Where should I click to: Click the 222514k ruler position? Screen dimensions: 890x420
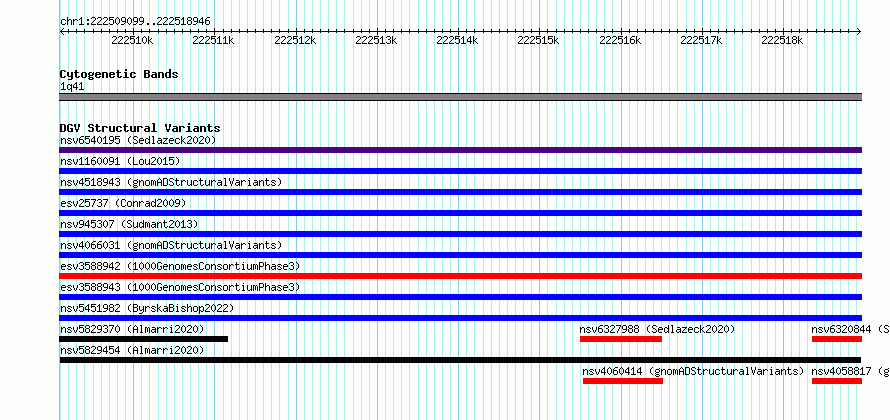coord(457,40)
